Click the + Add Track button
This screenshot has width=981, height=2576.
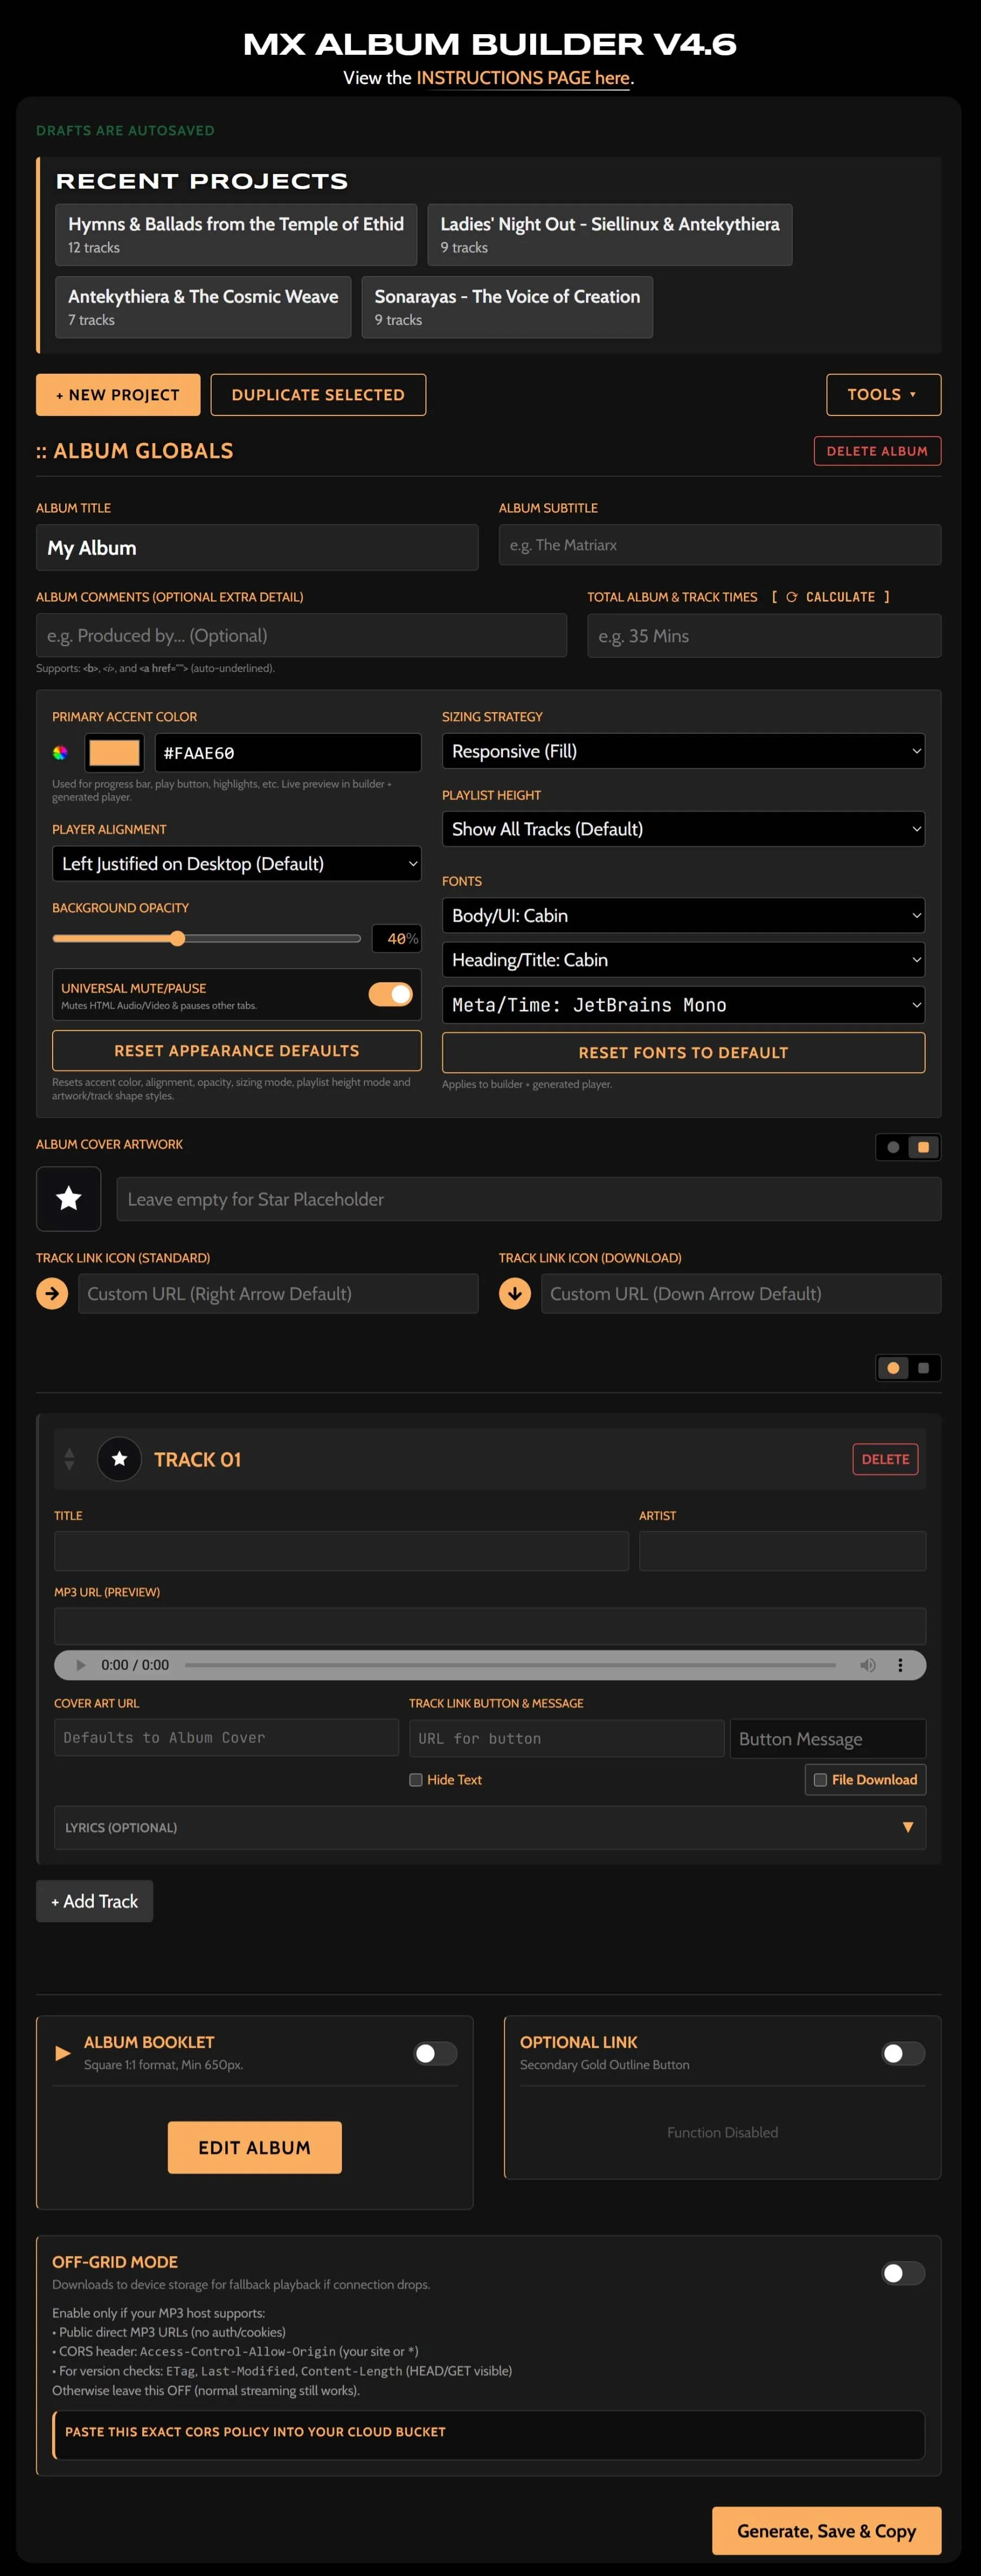[x=95, y=1901]
